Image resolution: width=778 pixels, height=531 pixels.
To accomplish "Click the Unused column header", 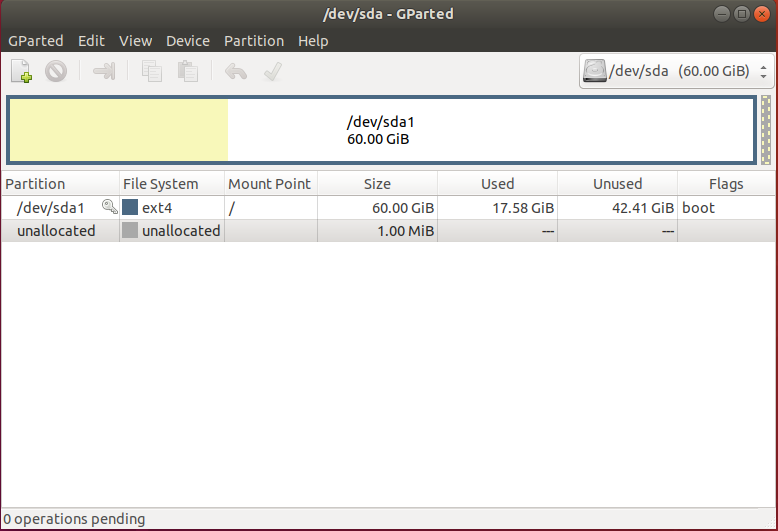I will click(x=618, y=184).
